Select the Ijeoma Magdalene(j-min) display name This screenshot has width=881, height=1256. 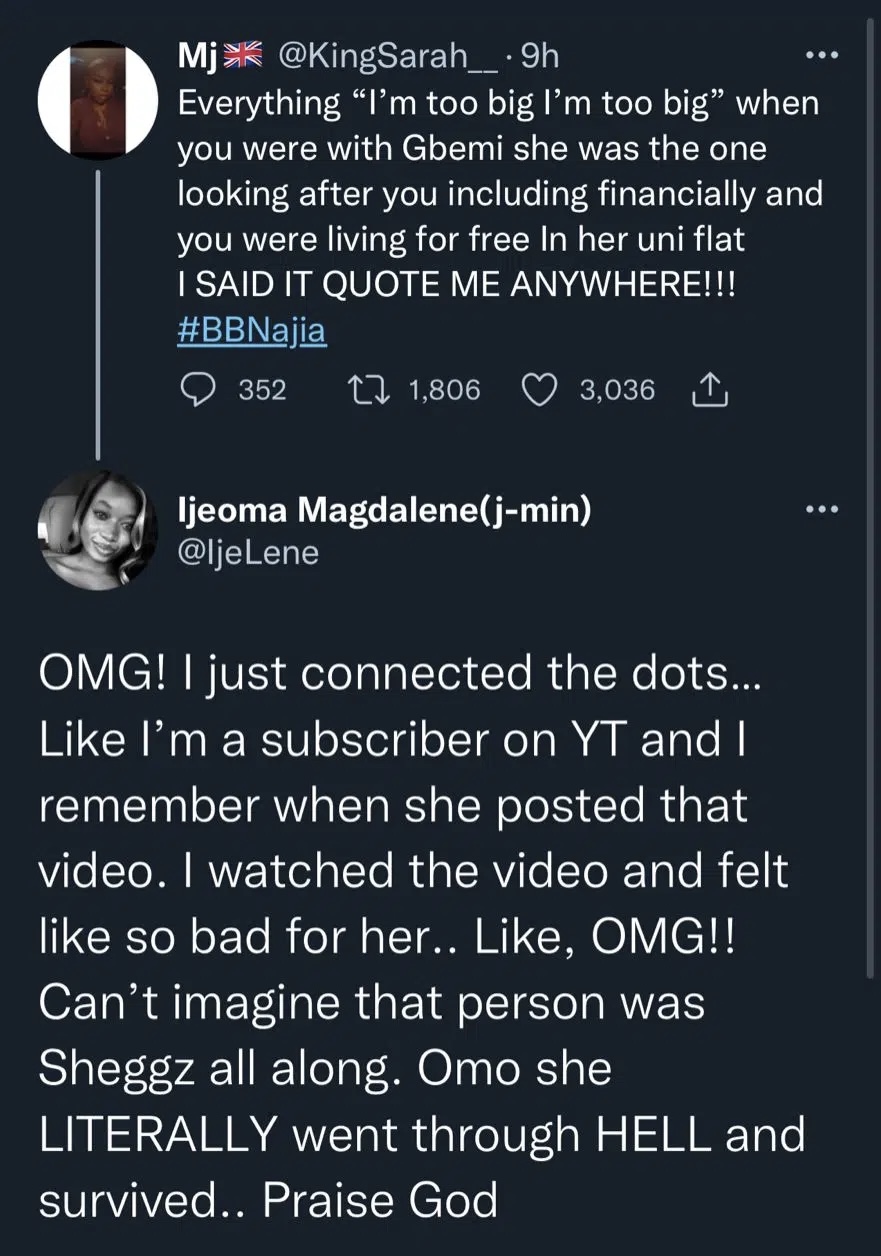(x=384, y=512)
